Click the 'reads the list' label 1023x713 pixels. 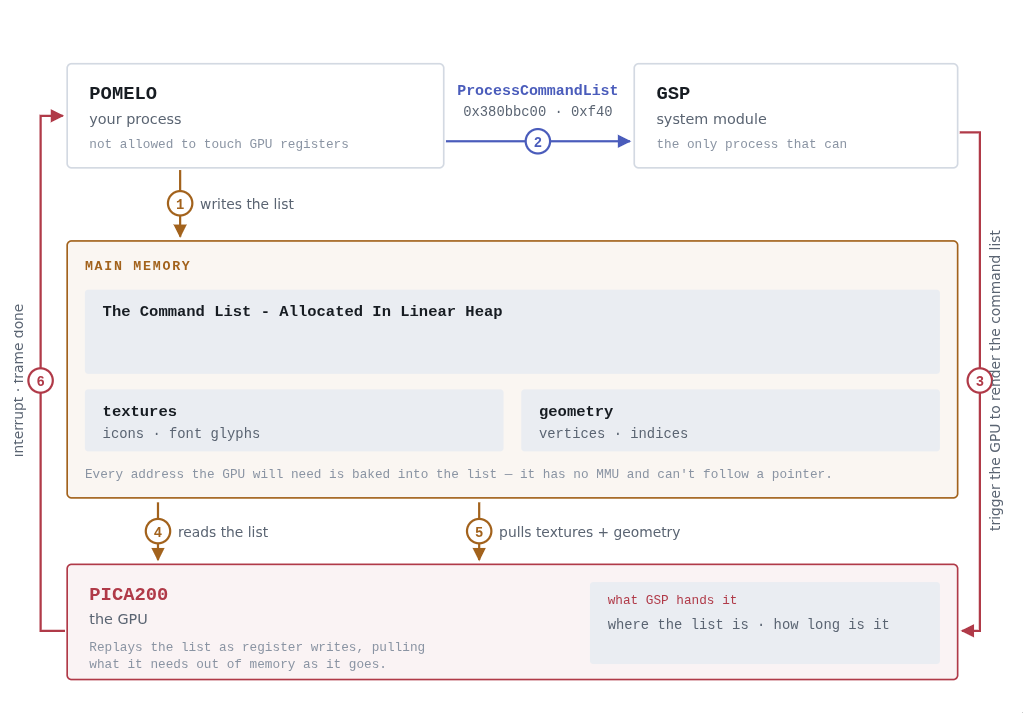(x=222, y=532)
